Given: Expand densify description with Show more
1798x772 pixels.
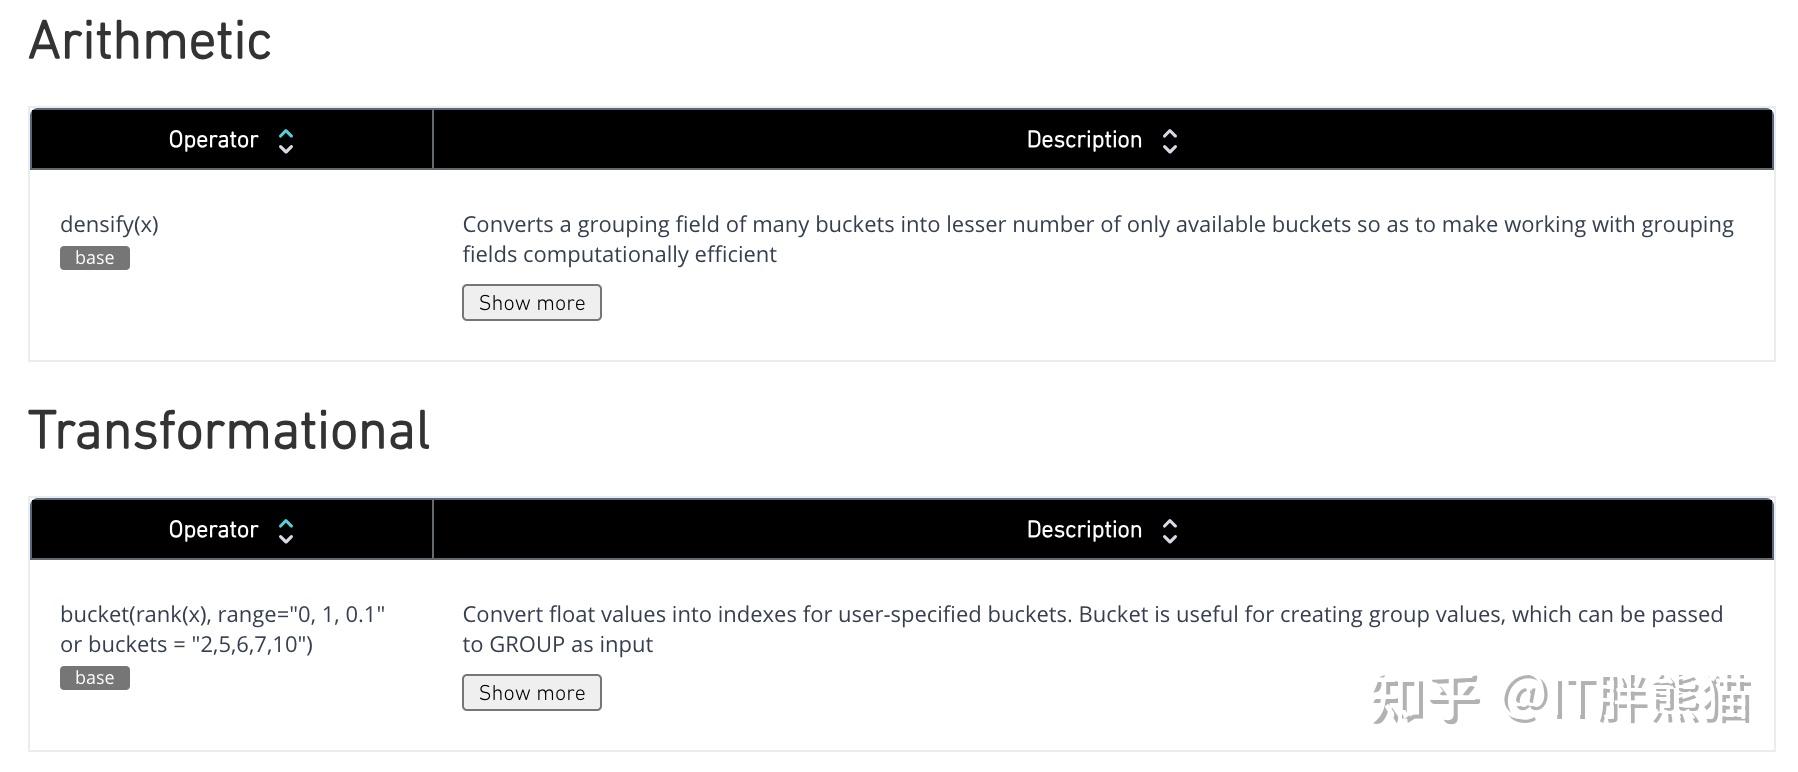Looking at the screenshot, I should pyautogui.click(x=532, y=303).
